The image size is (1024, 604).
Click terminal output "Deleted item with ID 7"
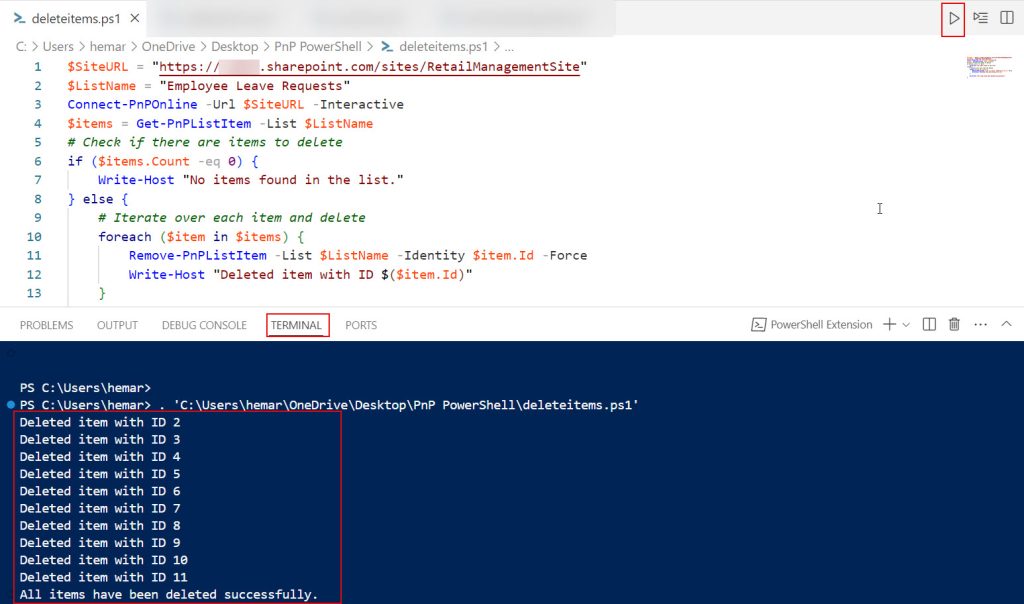point(100,509)
